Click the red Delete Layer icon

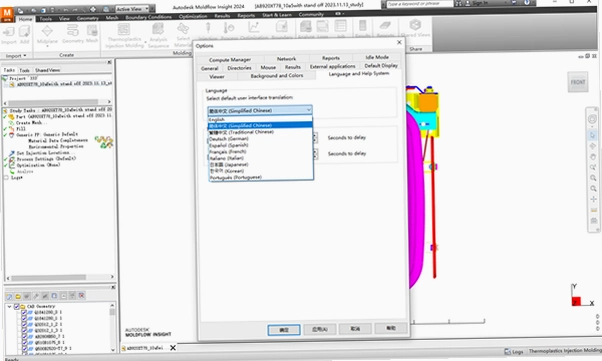click(81, 295)
